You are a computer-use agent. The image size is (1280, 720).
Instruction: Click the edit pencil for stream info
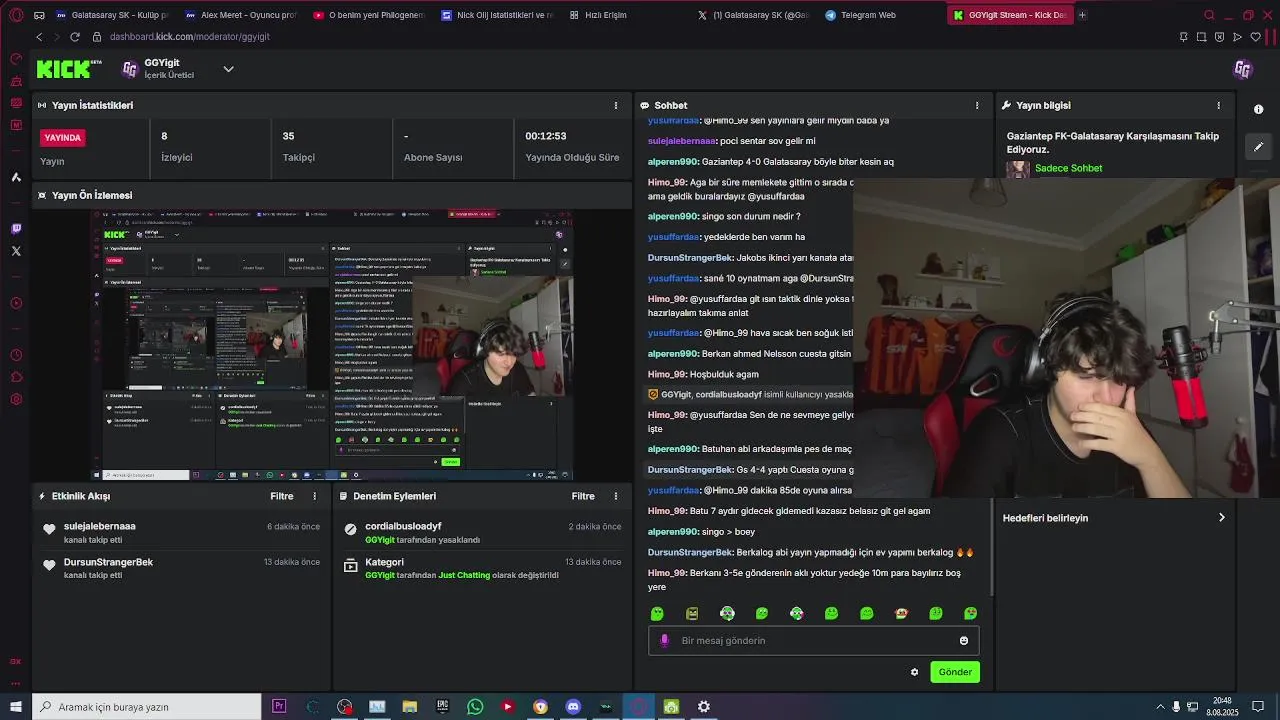tap(1259, 146)
